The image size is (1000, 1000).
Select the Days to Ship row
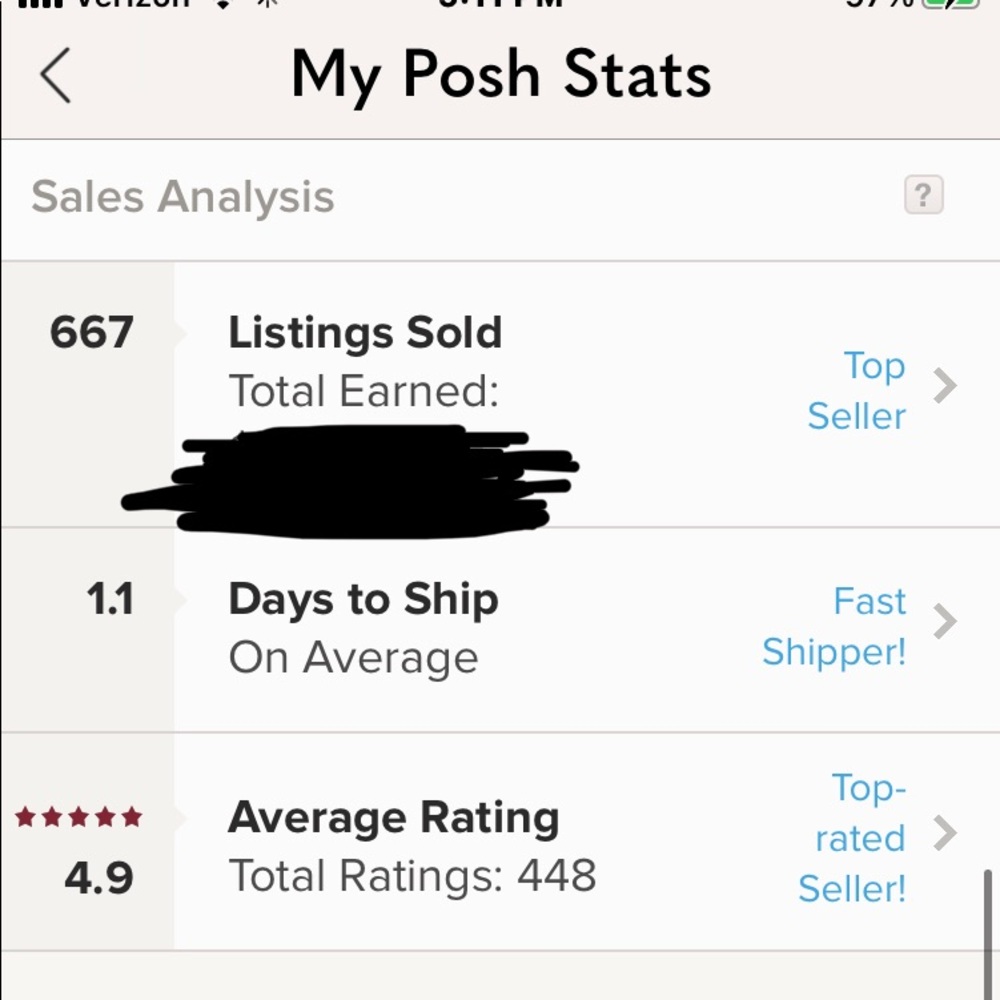(500, 630)
